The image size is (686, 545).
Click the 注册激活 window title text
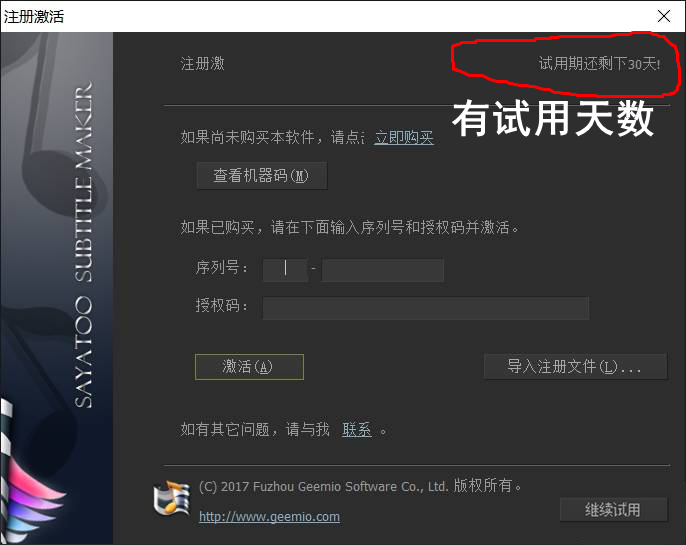pos(34,17)
